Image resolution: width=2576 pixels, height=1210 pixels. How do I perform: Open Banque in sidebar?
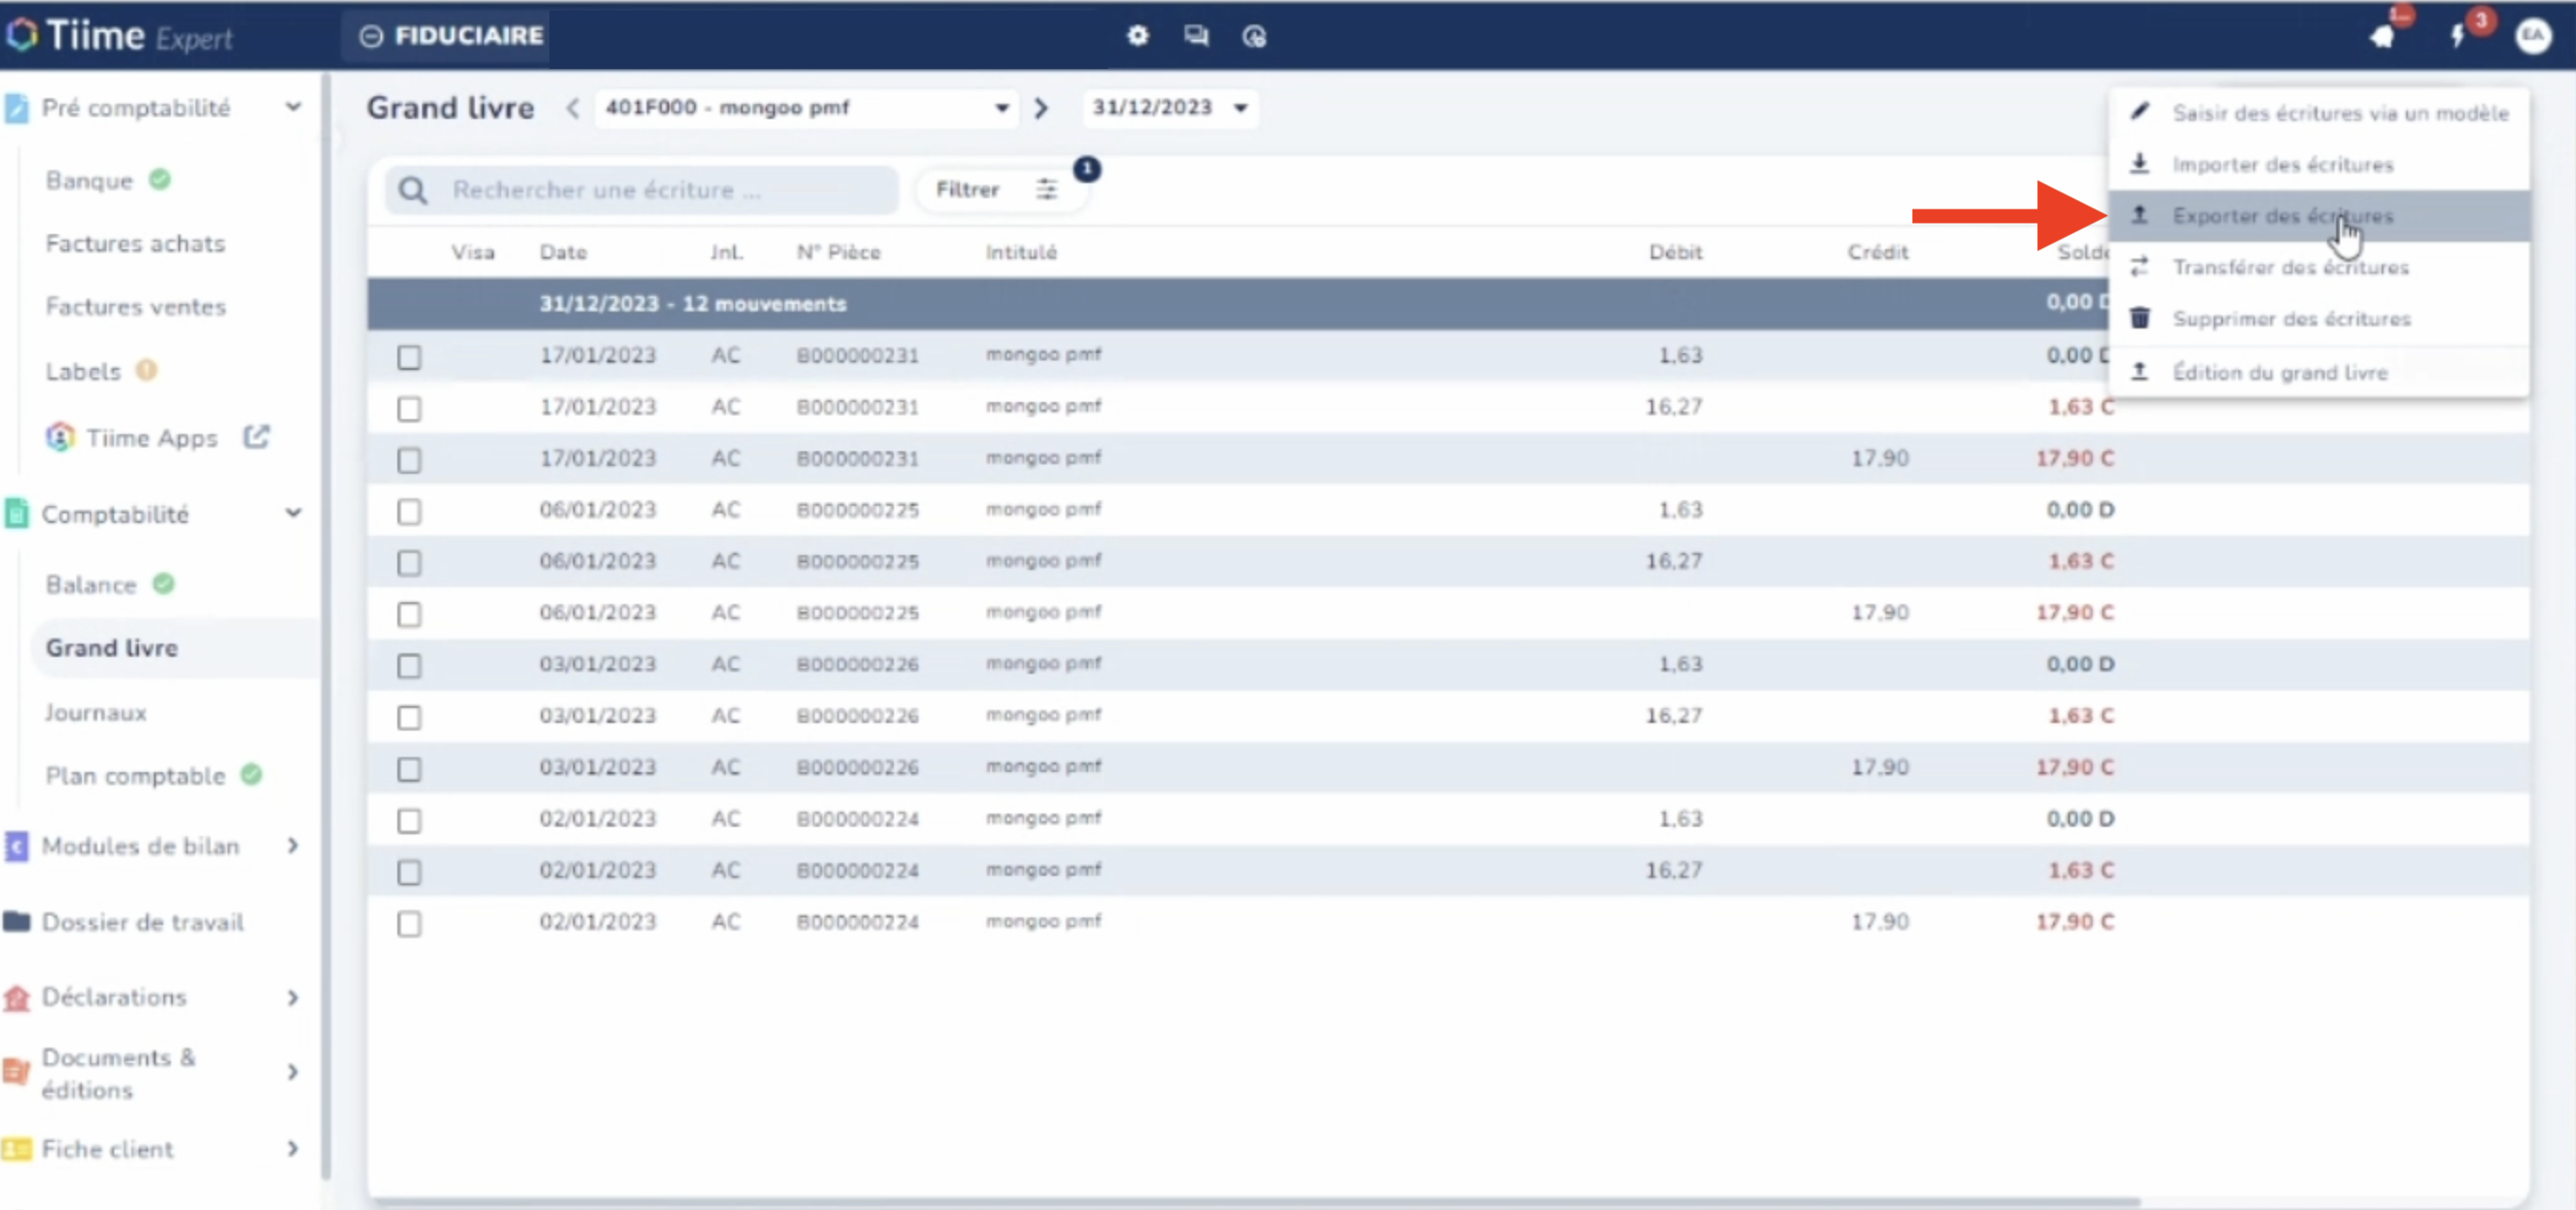click(x=89, y=181)
